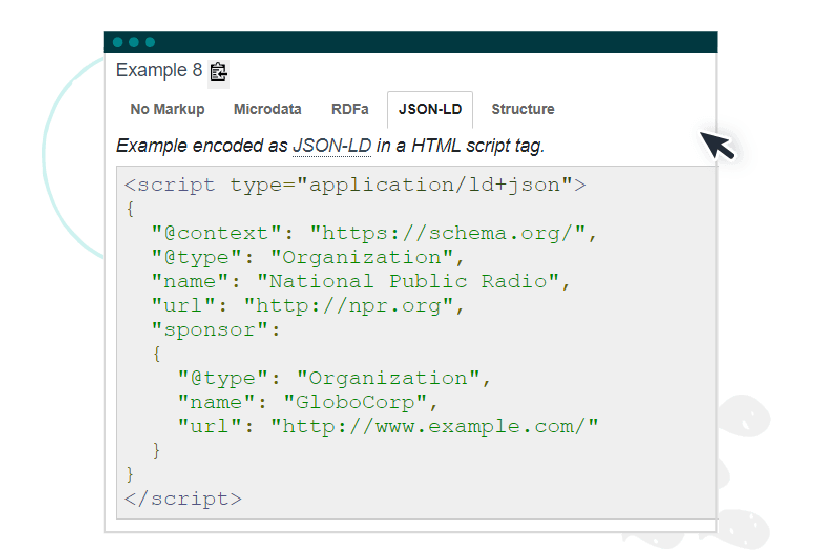
Task: Click the third teal dot in the title bar
Action: click(x=150, y=42)
